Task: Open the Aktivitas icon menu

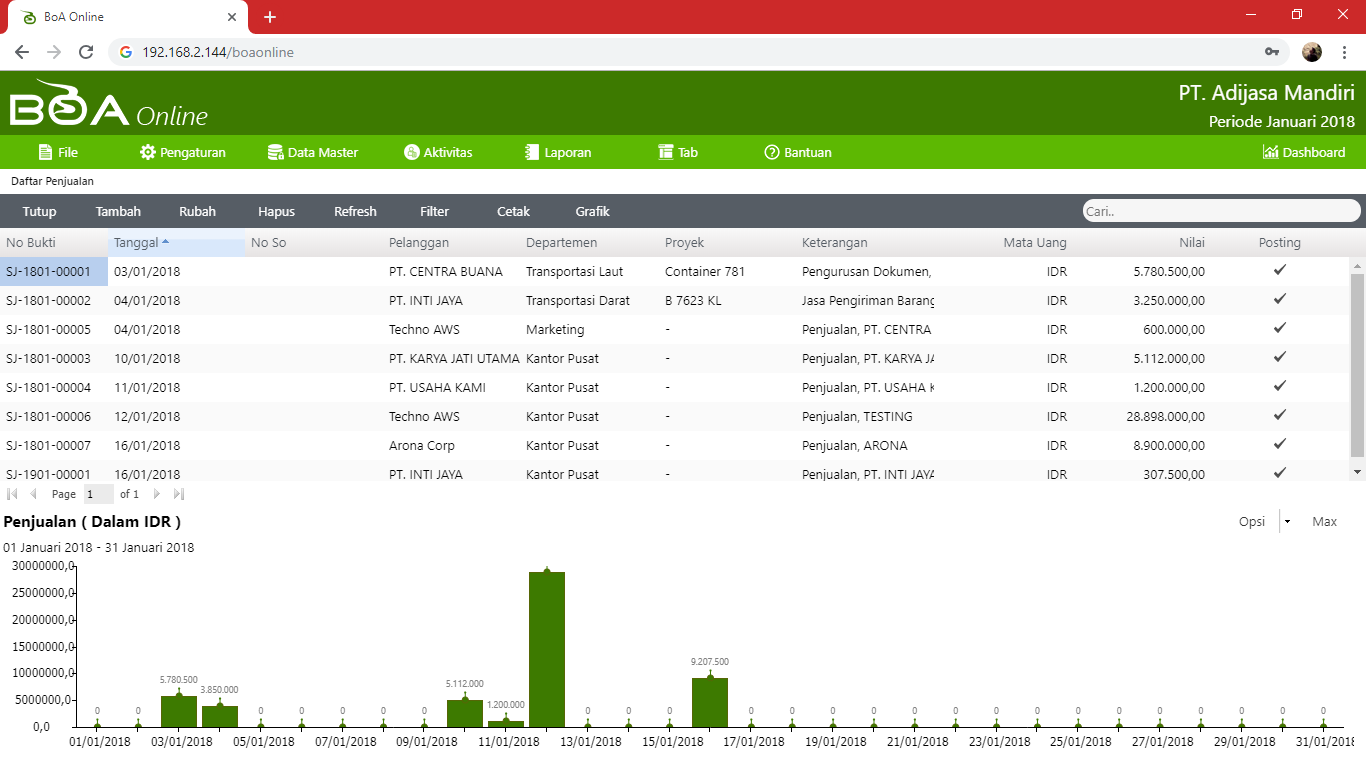Action: pyautogui.click(x=411, y=152)
